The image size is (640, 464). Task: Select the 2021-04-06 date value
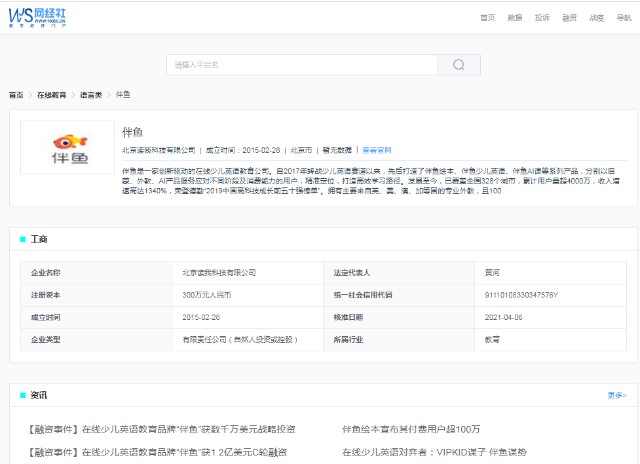click(503, 317)
